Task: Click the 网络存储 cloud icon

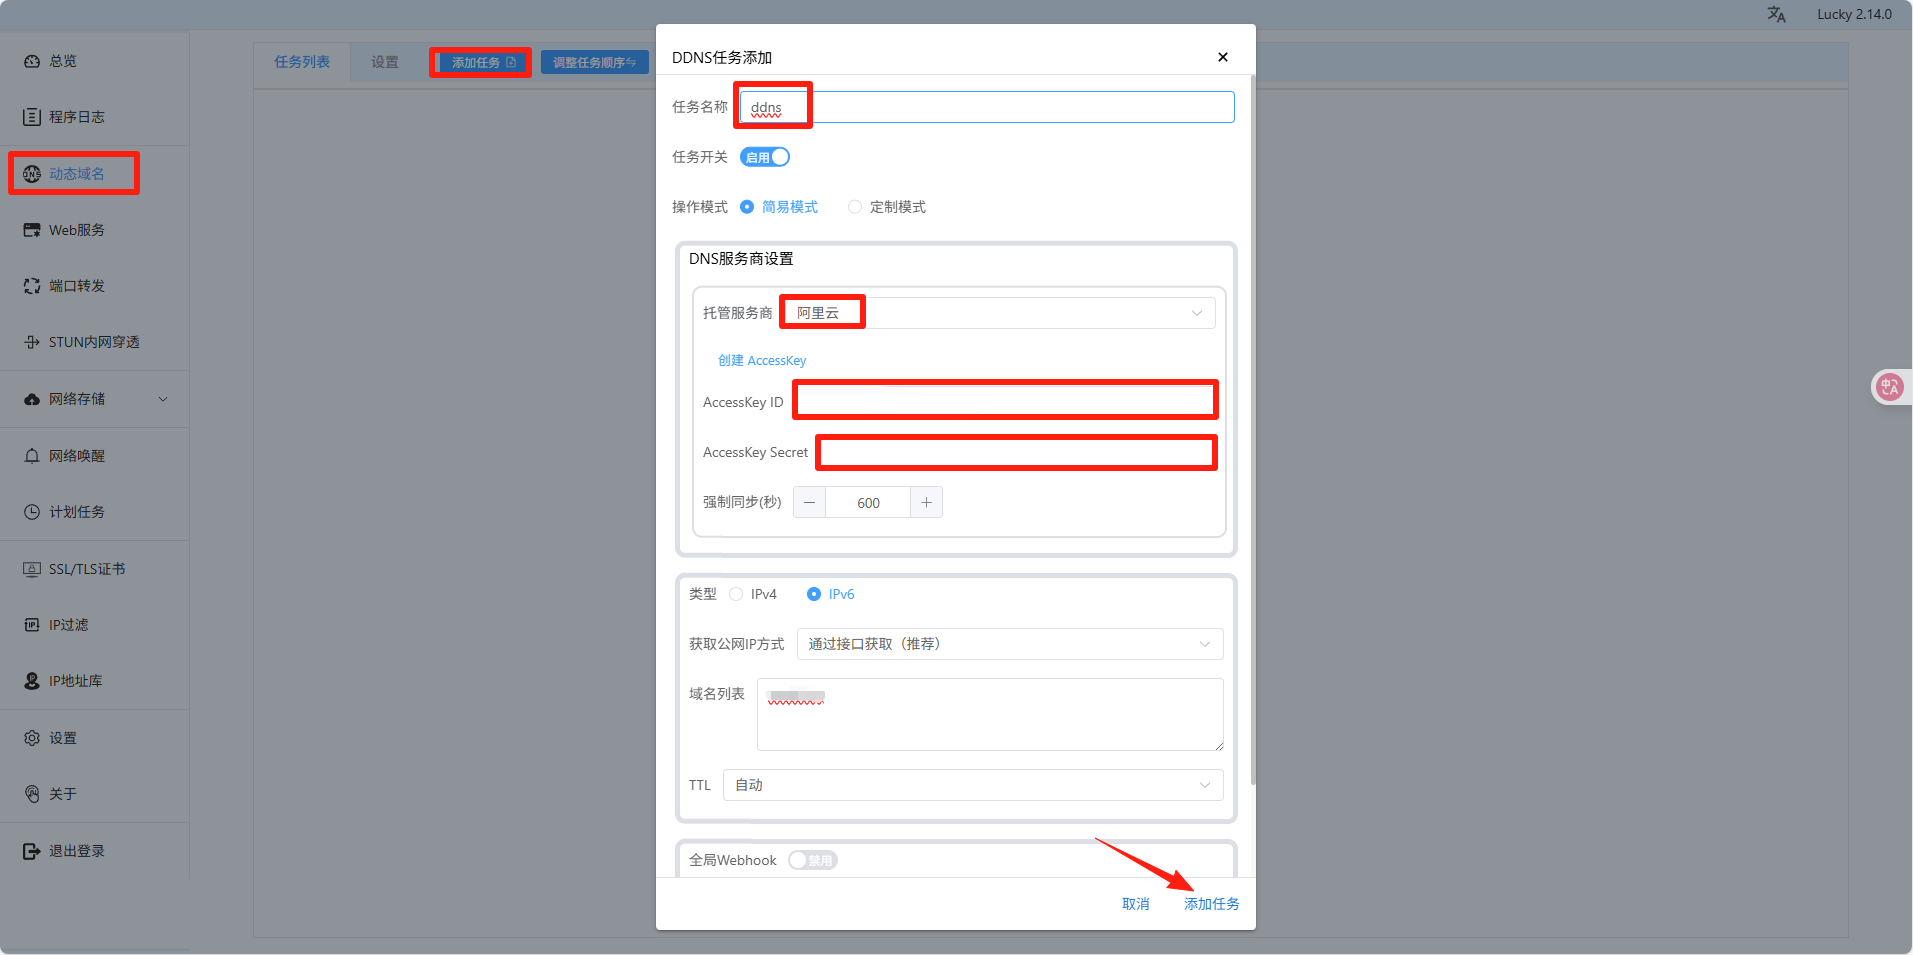Action: (32, 399)
